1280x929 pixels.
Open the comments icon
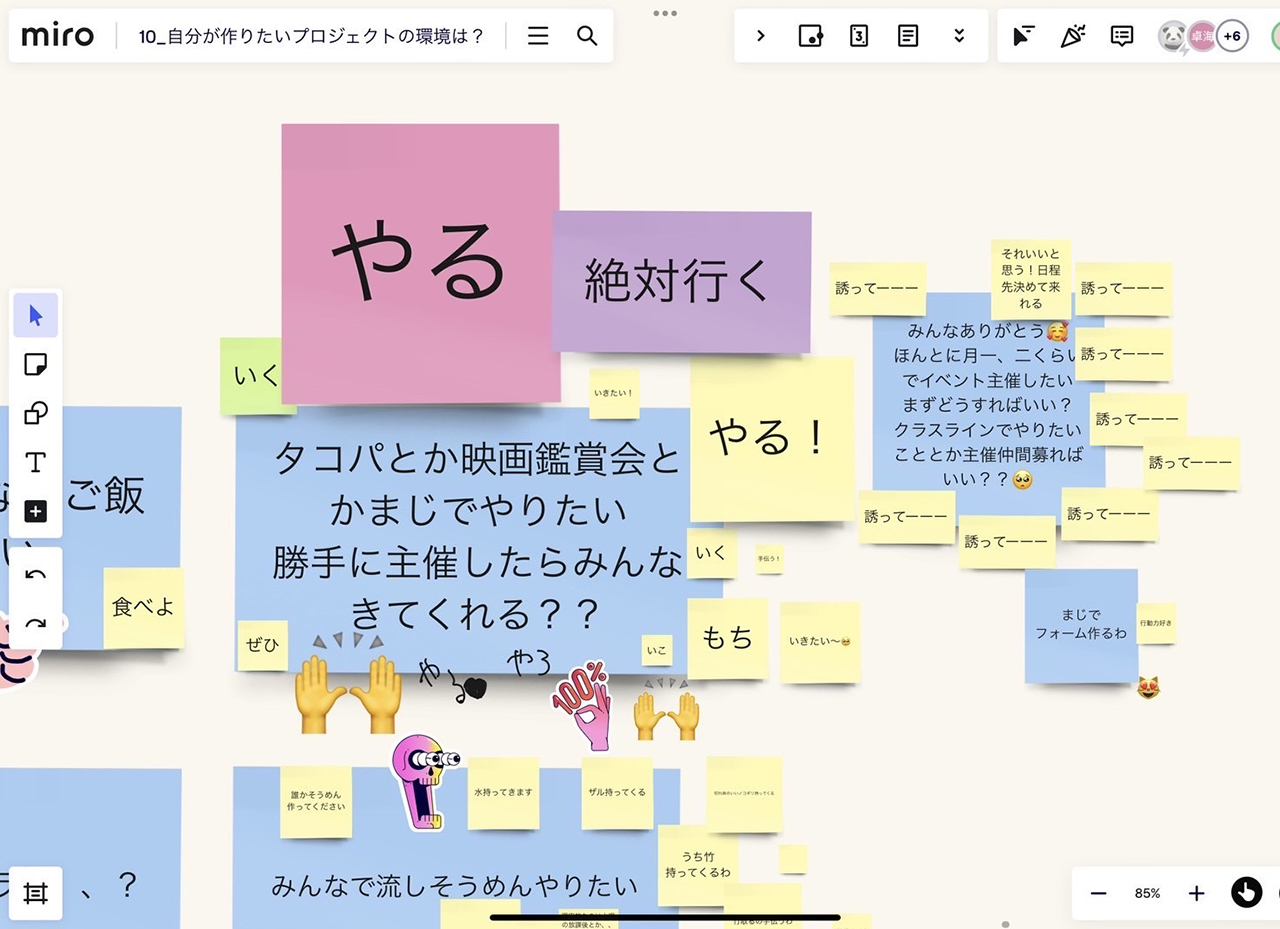point(1122,36)
